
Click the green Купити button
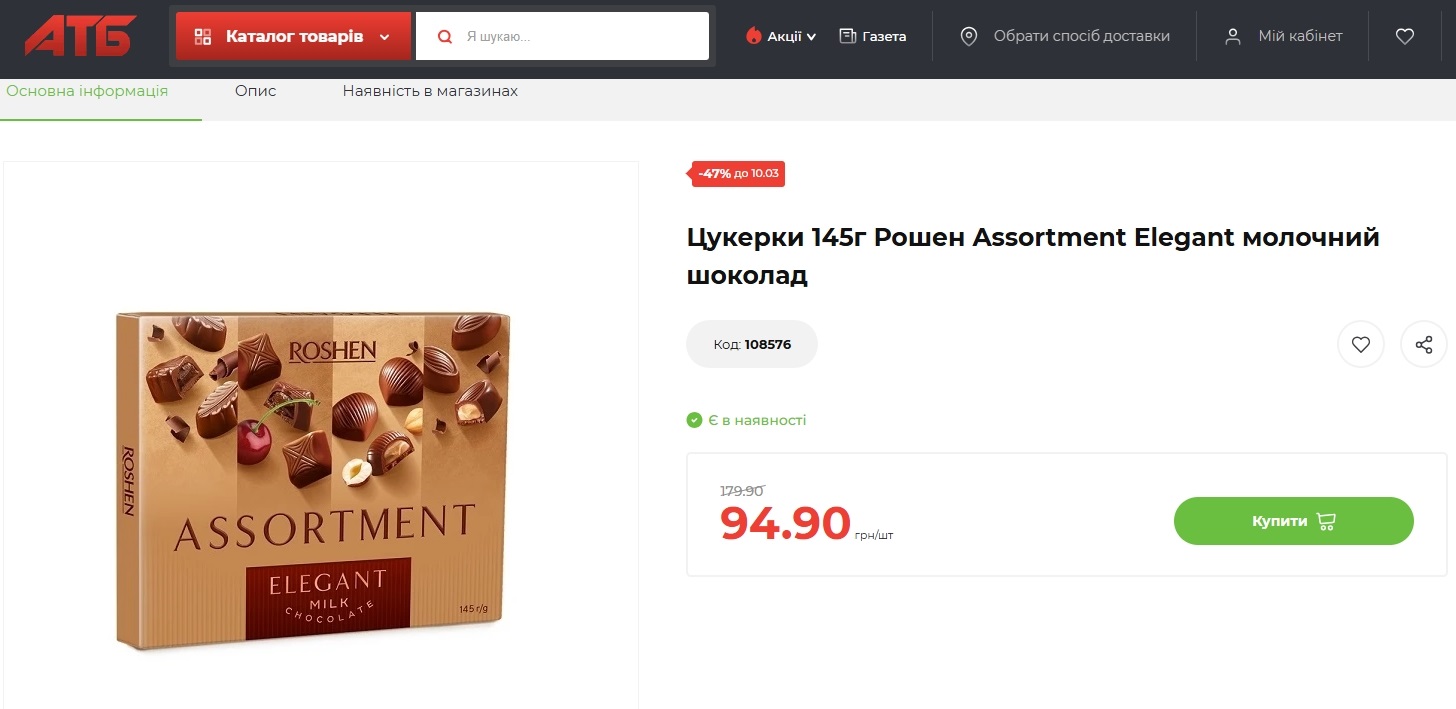(1293, 521)
